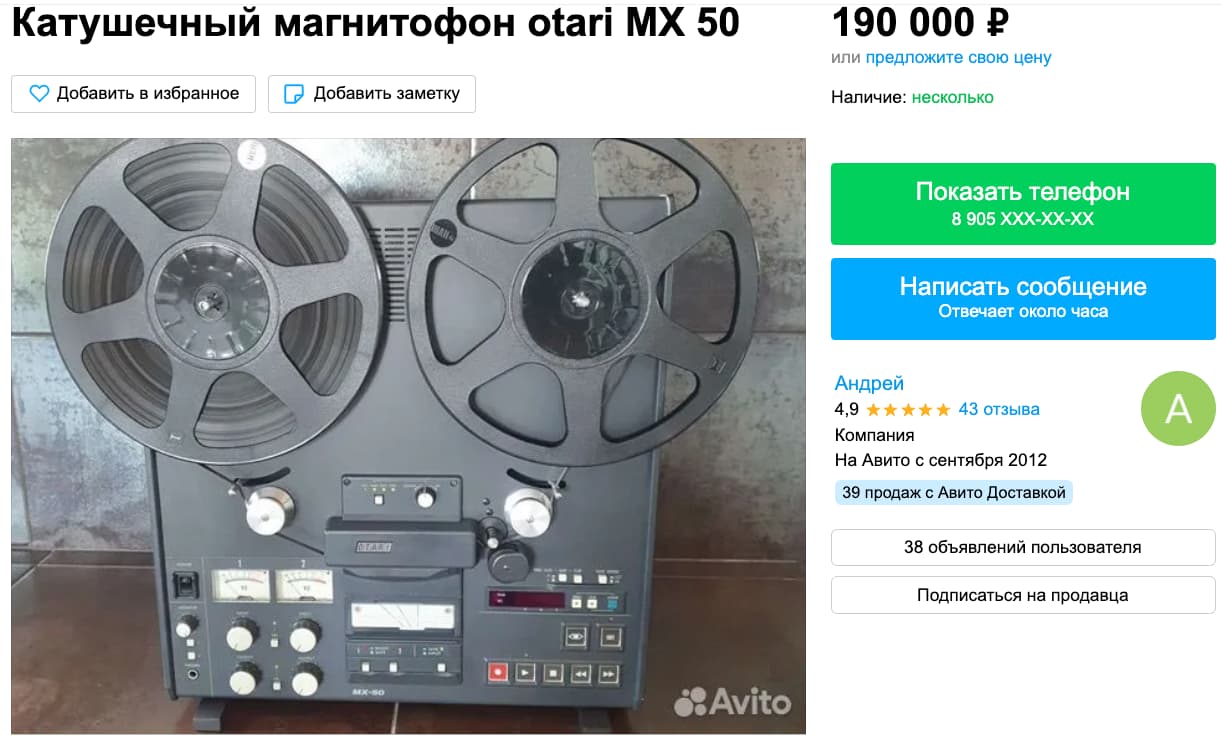The image size is (1222, 749).
Task: Click the 190 000 ₽ price
Action: [920, 22]
